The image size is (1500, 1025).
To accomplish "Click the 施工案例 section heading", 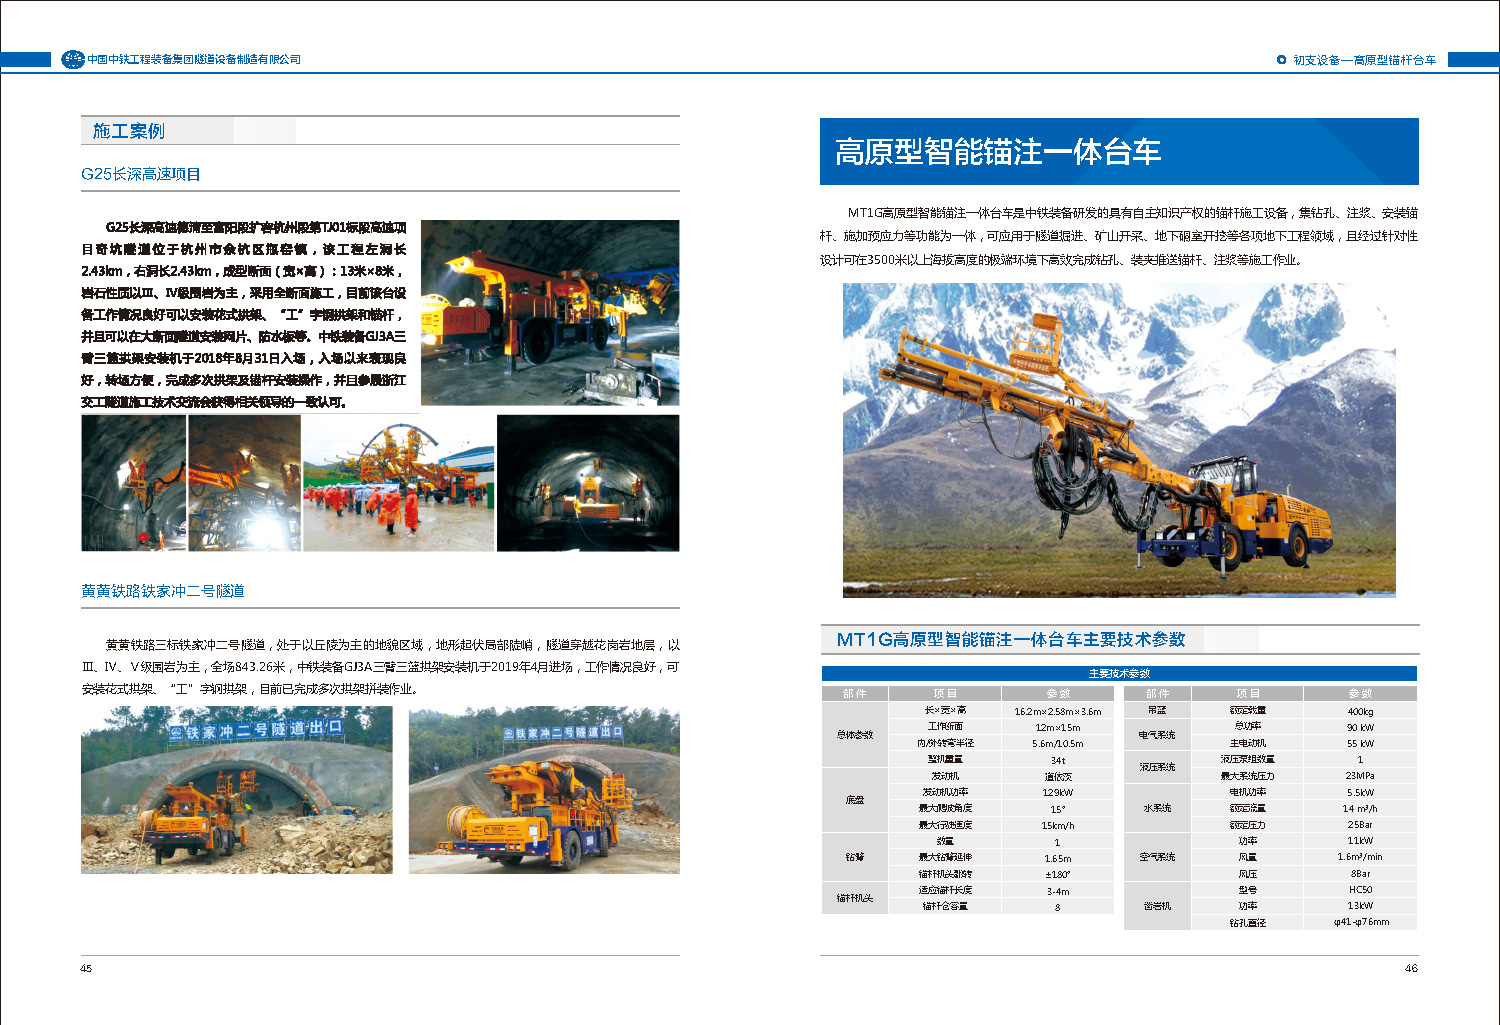I will pyautogui.click(x=128, y=131).
